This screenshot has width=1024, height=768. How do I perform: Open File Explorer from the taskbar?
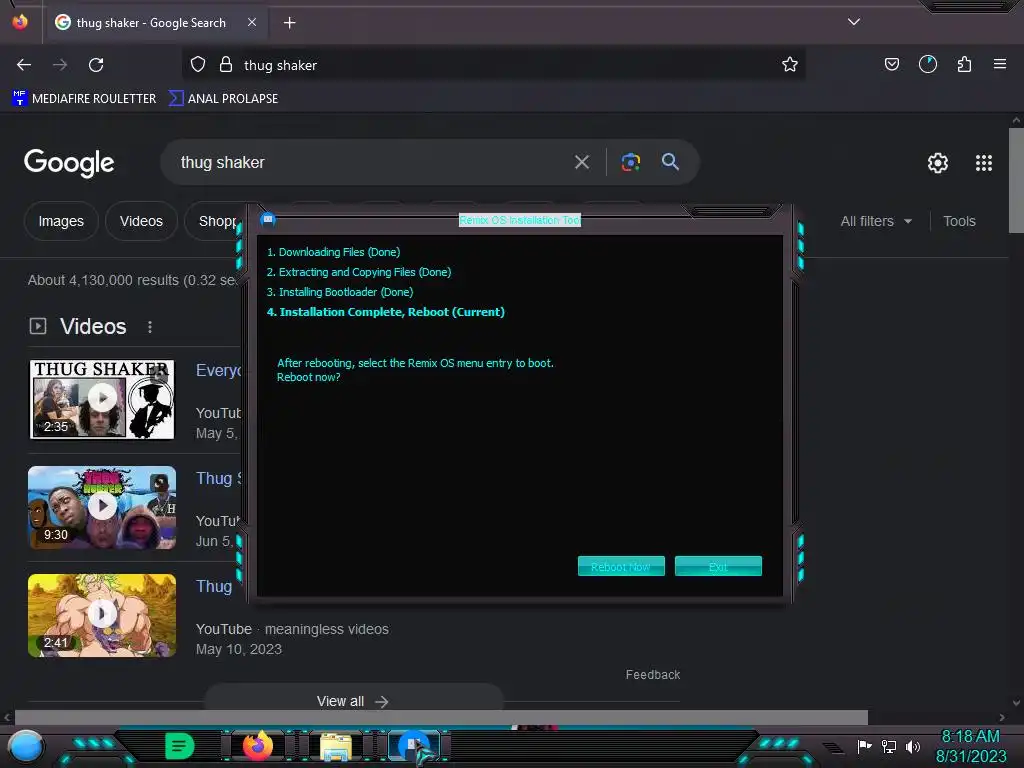coord(336,746)
